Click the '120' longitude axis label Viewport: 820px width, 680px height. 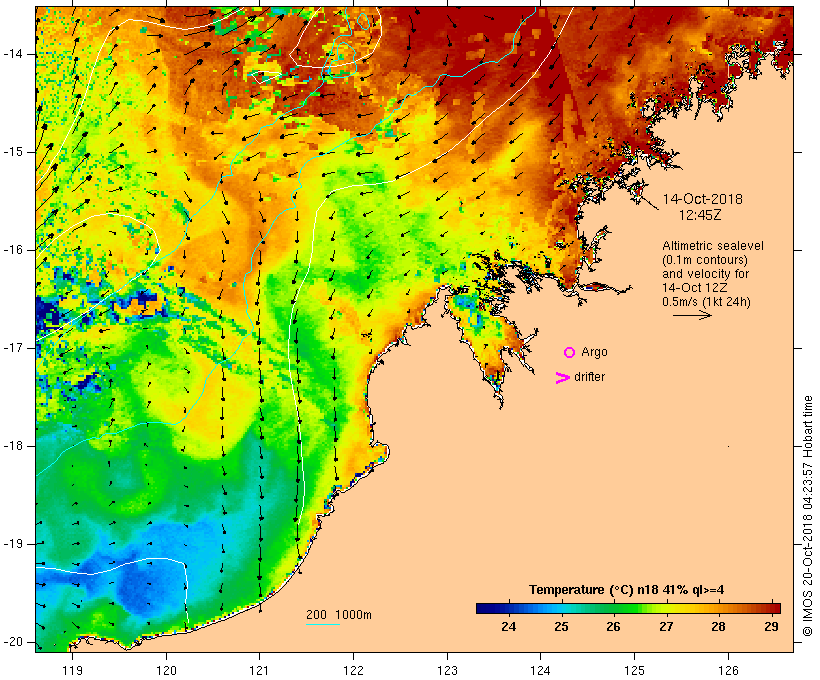click(x=166, y=670)
